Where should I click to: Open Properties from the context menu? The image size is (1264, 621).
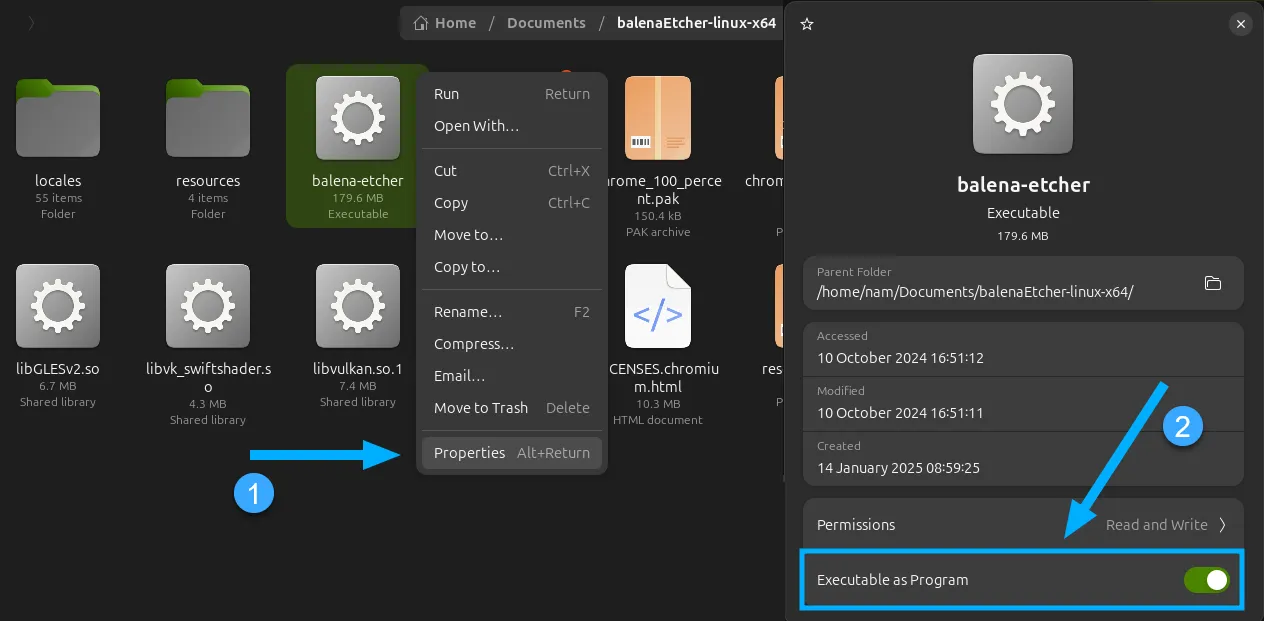(x=512, y=453)
